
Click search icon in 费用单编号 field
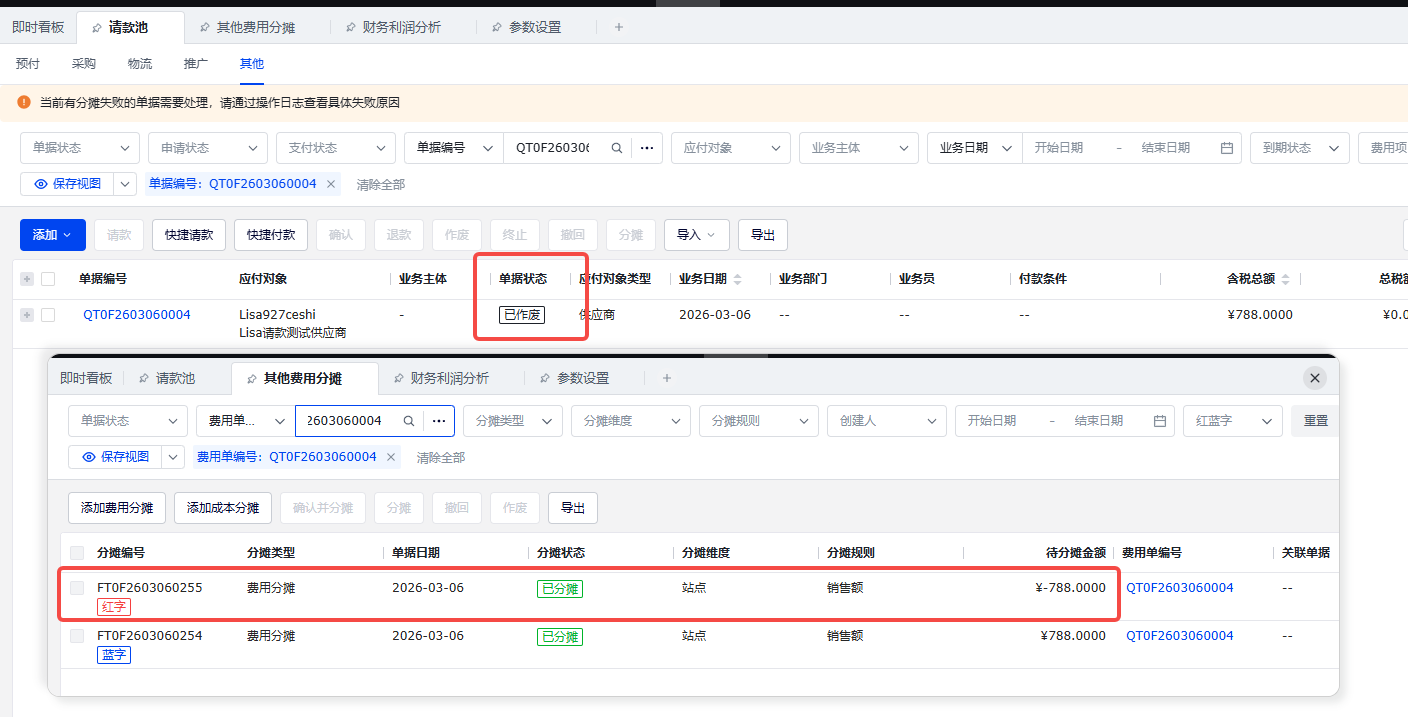[x=408, y=421]
